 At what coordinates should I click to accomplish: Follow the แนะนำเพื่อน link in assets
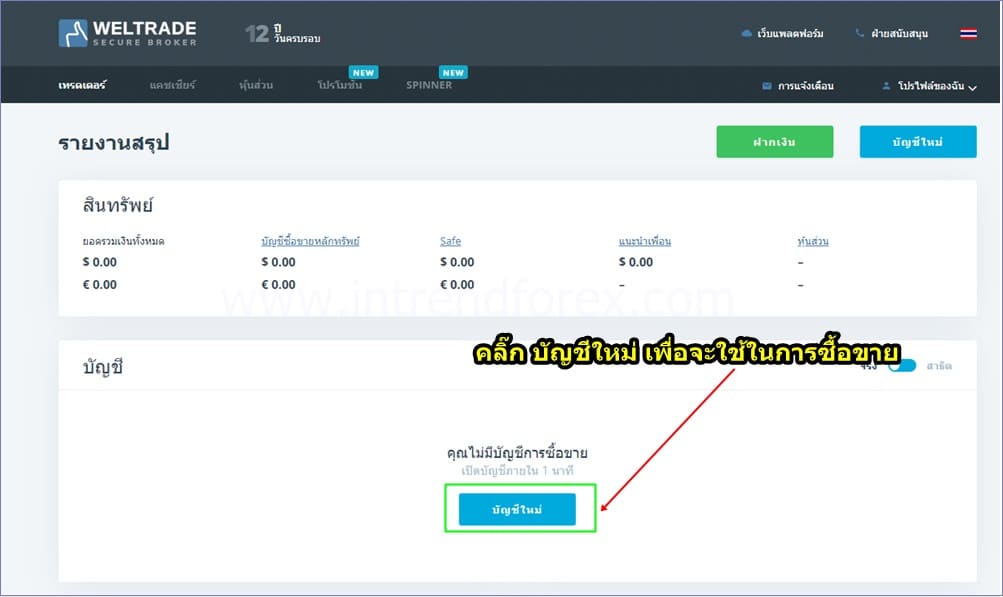644,241
